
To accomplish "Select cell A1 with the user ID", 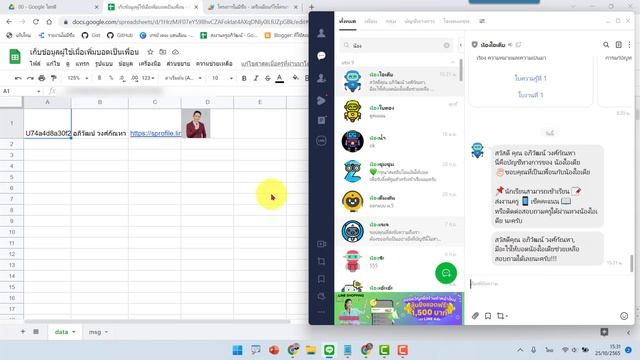I will (47, 123).
